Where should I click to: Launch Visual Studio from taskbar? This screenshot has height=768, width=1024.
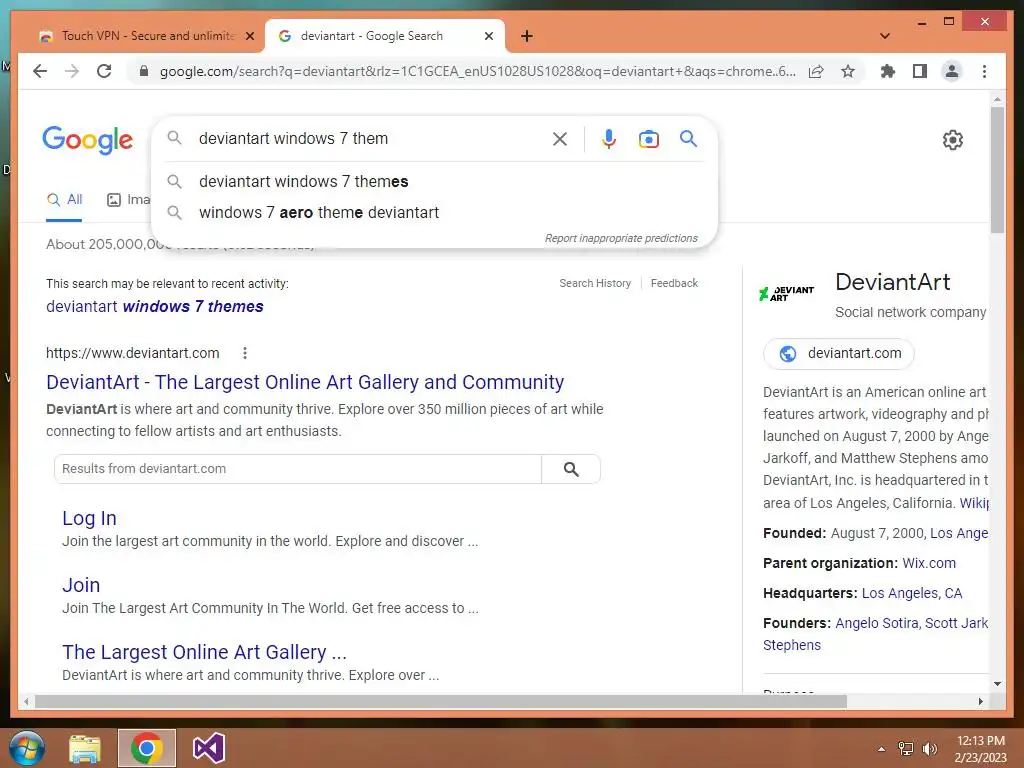[209, 748]
